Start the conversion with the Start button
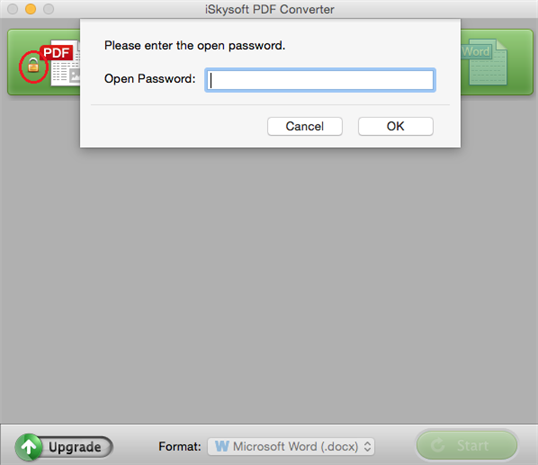The height and width of the screenshot is (465, 538). click(x=467, y=445)
